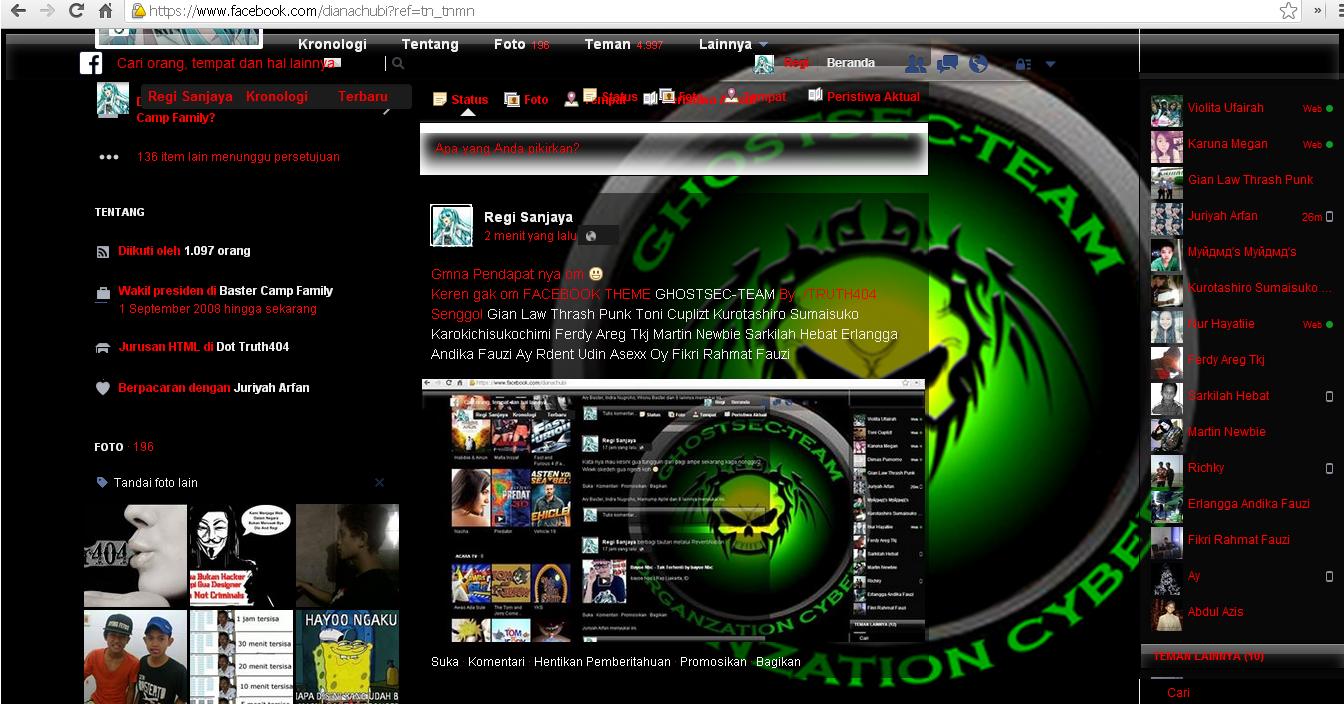Open '136 item lain menunggu persetujuan' link

238,157
